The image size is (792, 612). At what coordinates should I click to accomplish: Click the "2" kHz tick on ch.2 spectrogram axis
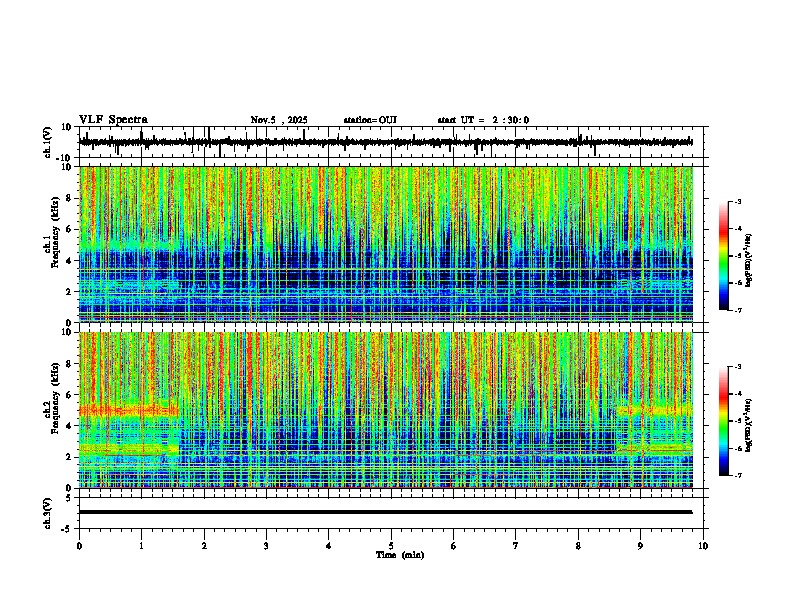click(x=69, y=457)
